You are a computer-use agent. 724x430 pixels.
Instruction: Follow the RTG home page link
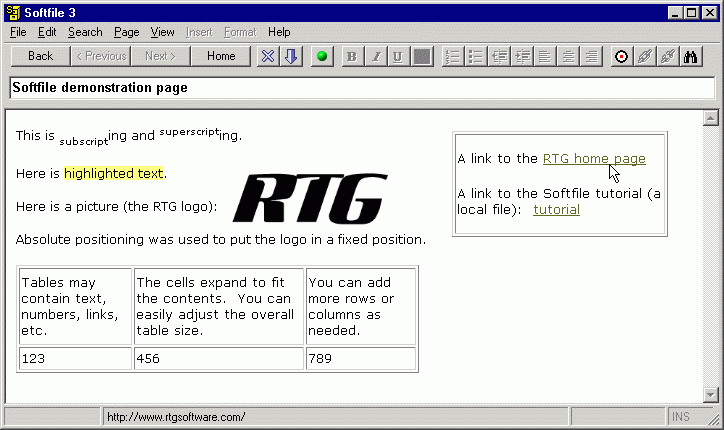594,158
